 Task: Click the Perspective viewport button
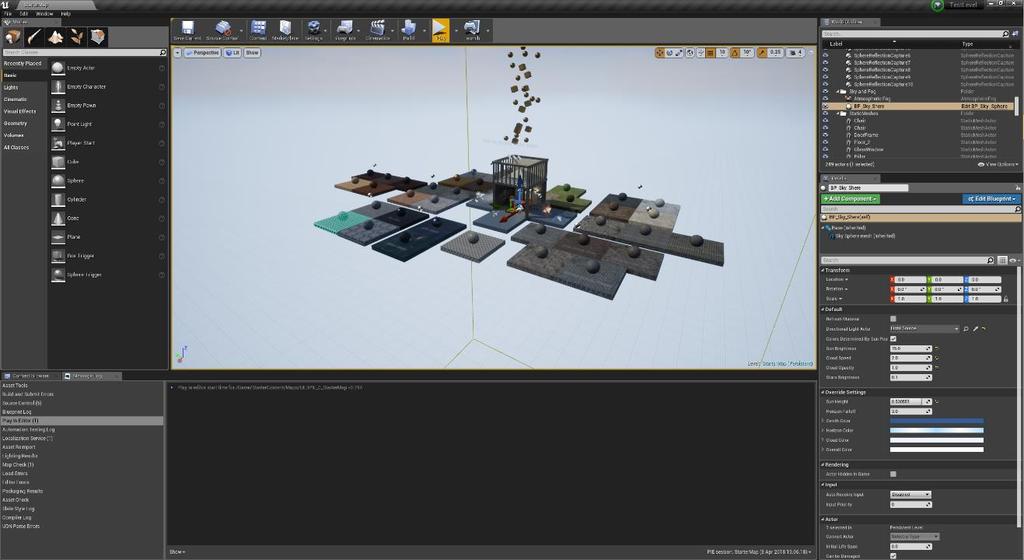202,53
